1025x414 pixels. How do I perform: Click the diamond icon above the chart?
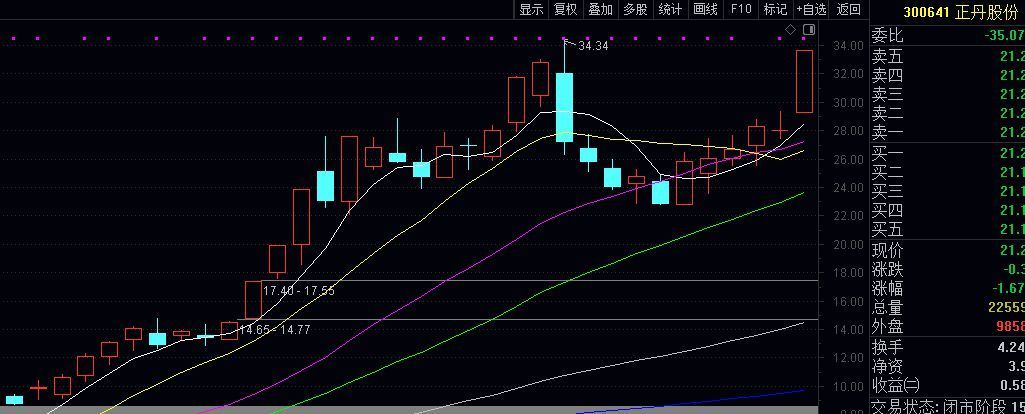[x=790, y=29]
